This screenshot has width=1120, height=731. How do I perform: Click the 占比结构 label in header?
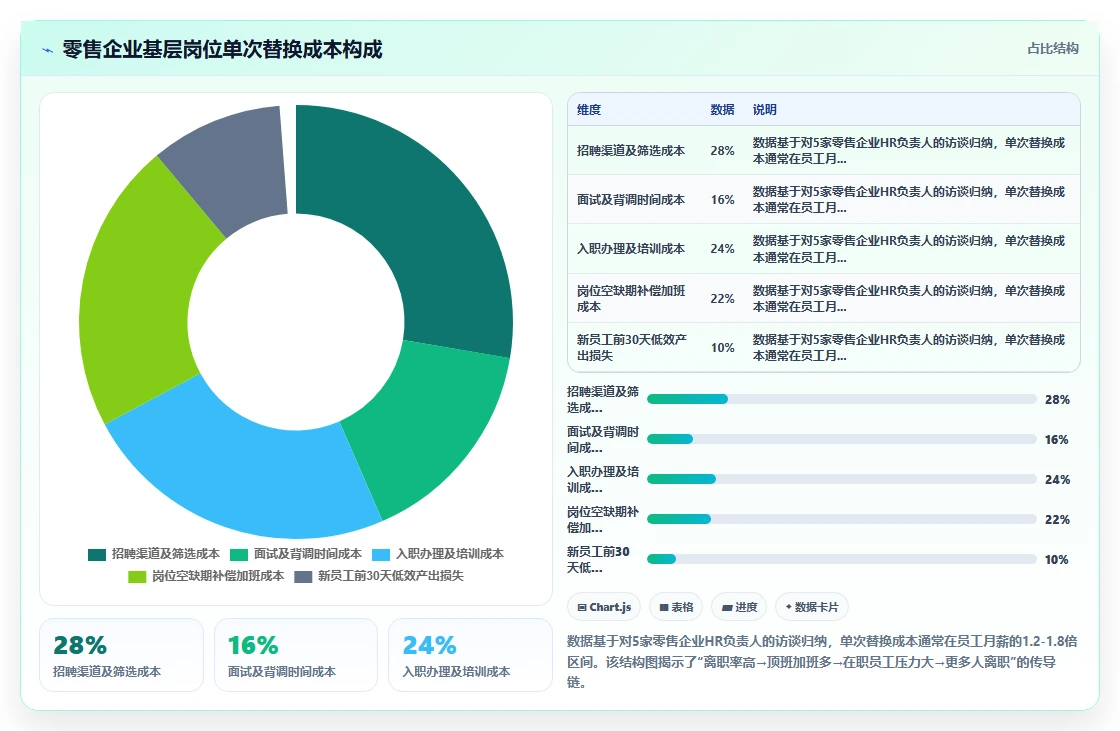[x=1052, y=49]
